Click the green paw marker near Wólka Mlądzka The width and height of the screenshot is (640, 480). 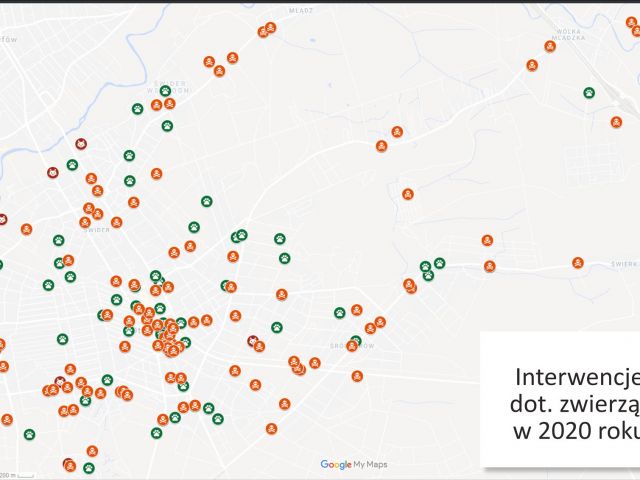point(589,93)
